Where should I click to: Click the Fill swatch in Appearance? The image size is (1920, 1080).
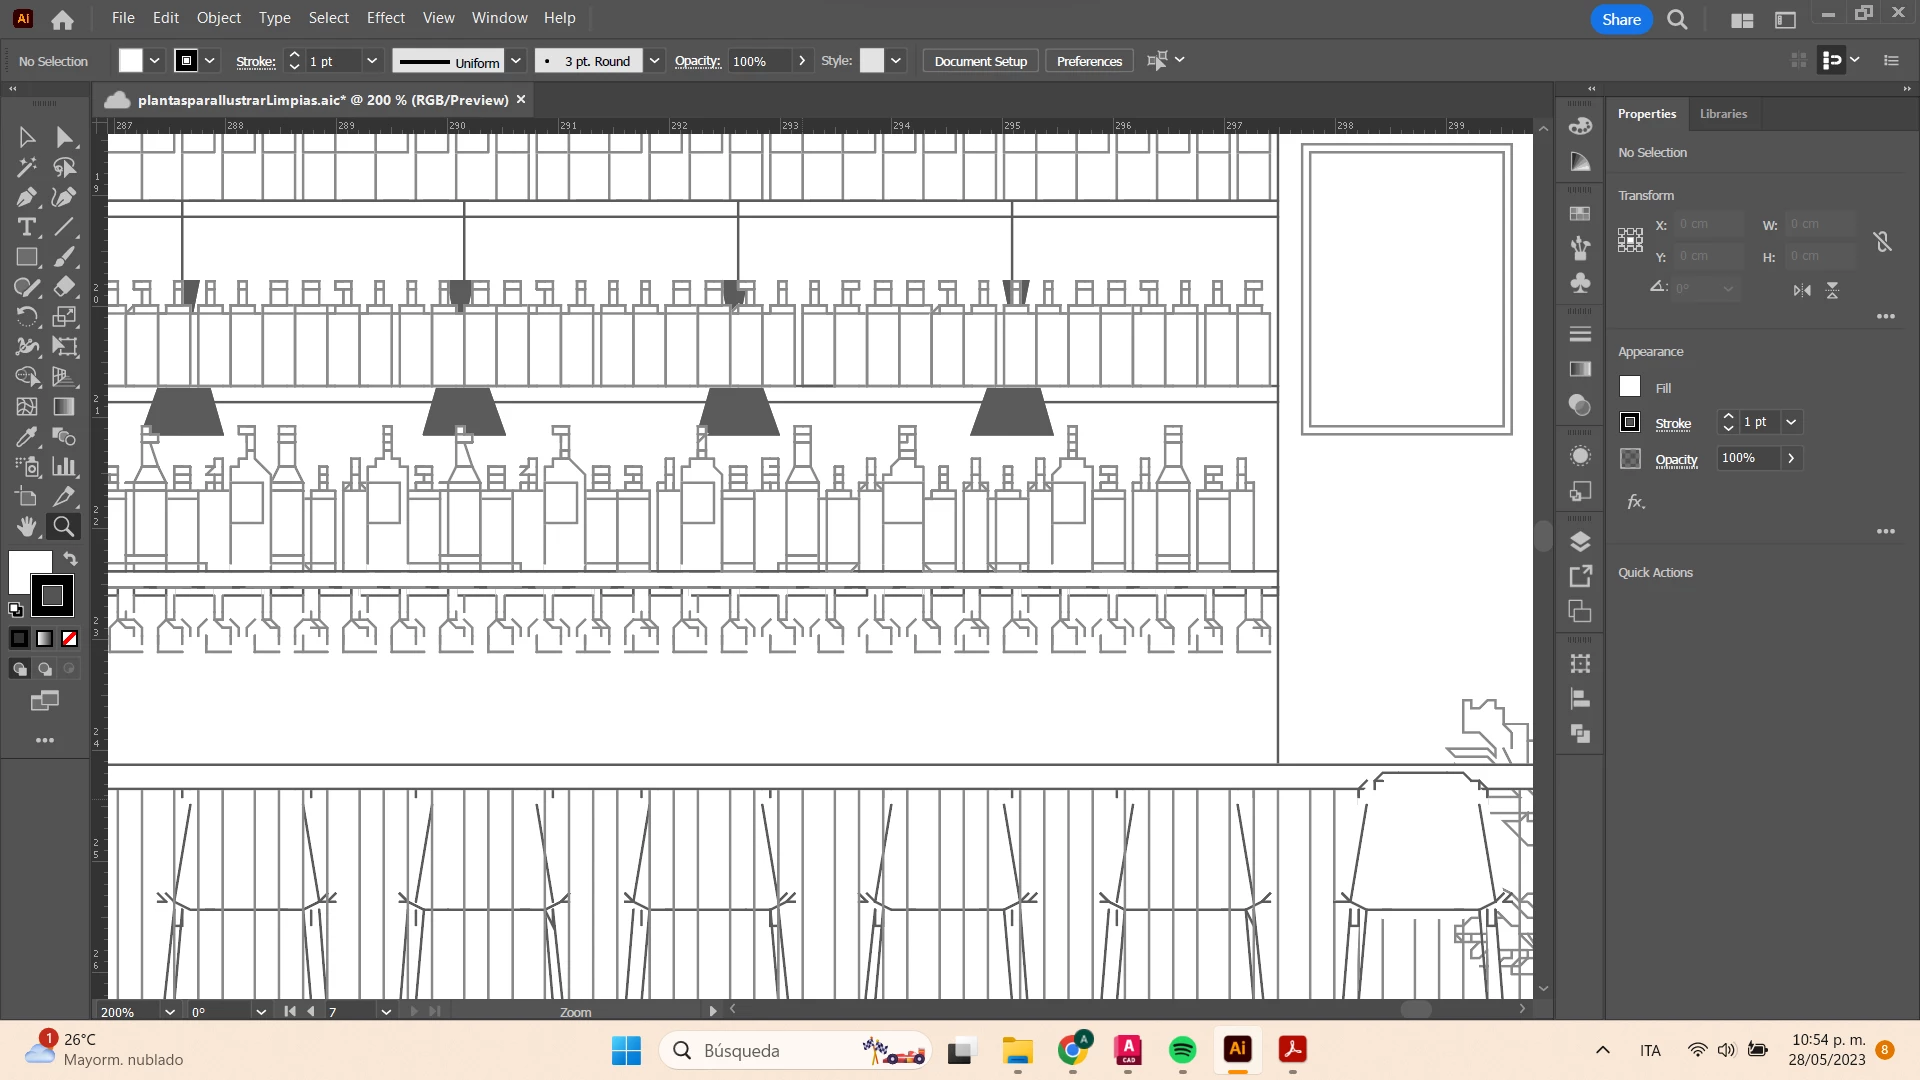1630,387
